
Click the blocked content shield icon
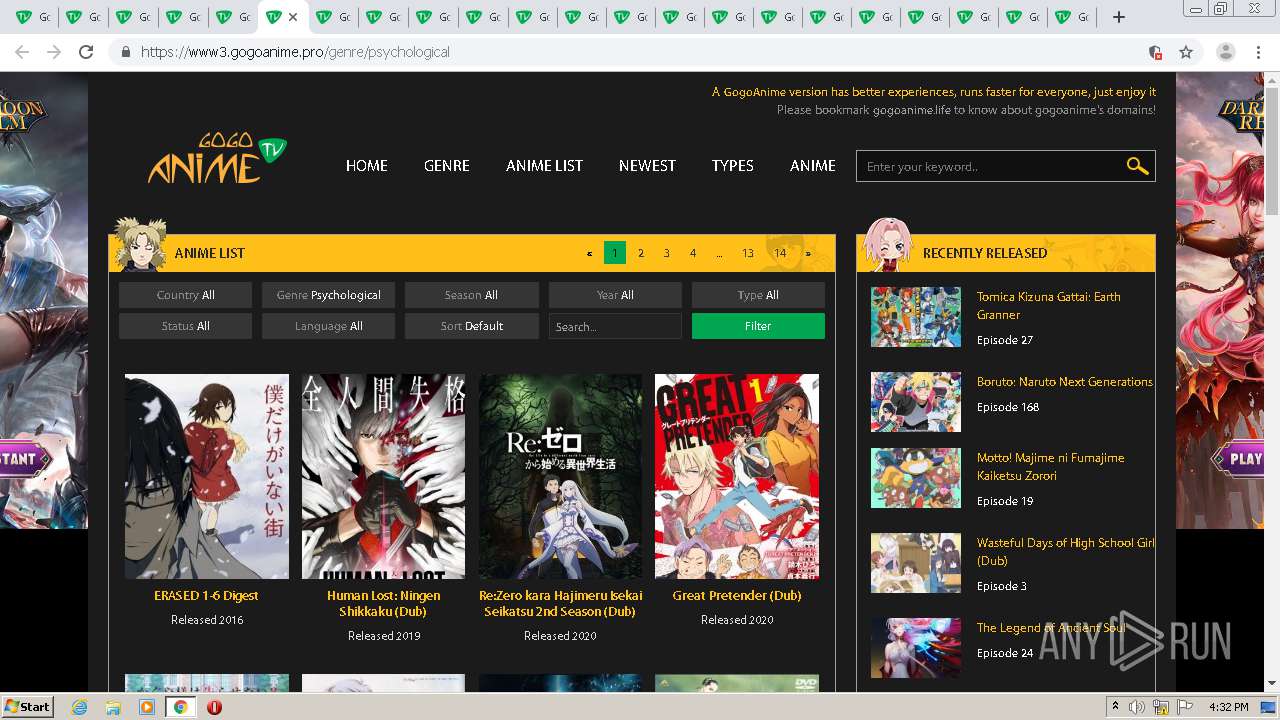(x=1155, y=52)
